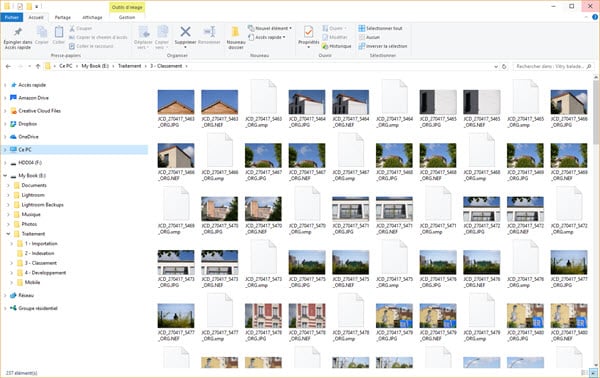This screenshot has height=378, width=600.
Task: Collapse the Traitement folder node
Action: 8,234
